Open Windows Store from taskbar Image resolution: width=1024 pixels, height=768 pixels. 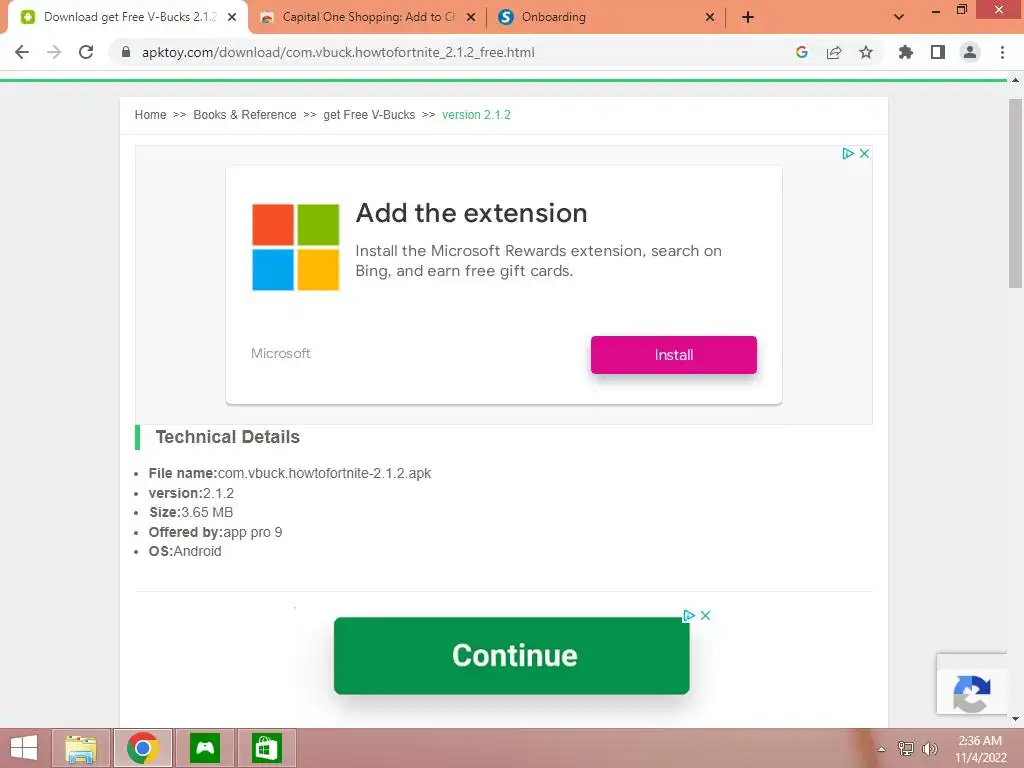click(266, 748)
